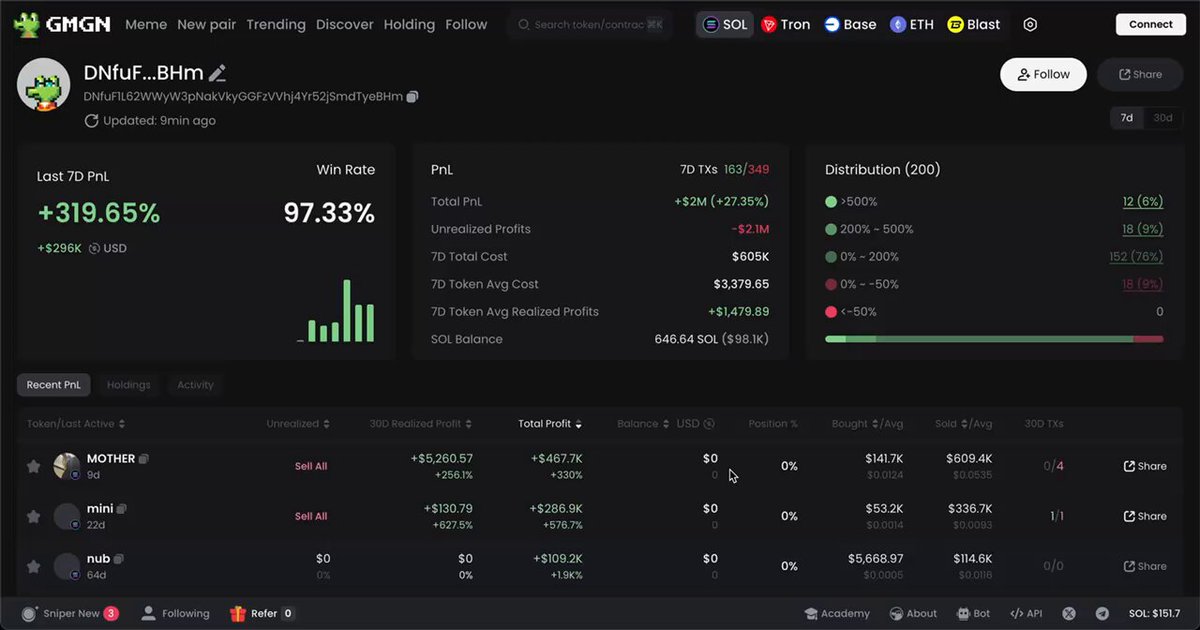
Task: Sort by Token/Last Active column
Action: click(x=77, y=424)
